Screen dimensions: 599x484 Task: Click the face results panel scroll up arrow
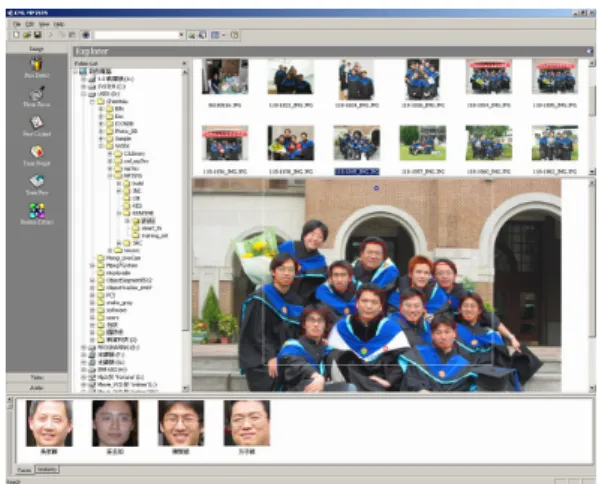pyautogui.click(x=10, y=400)
